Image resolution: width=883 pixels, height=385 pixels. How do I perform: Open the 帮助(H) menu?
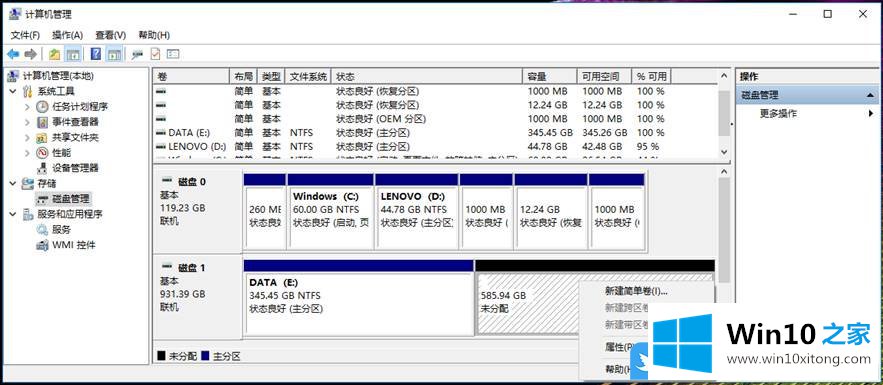(x=154, y=35)
